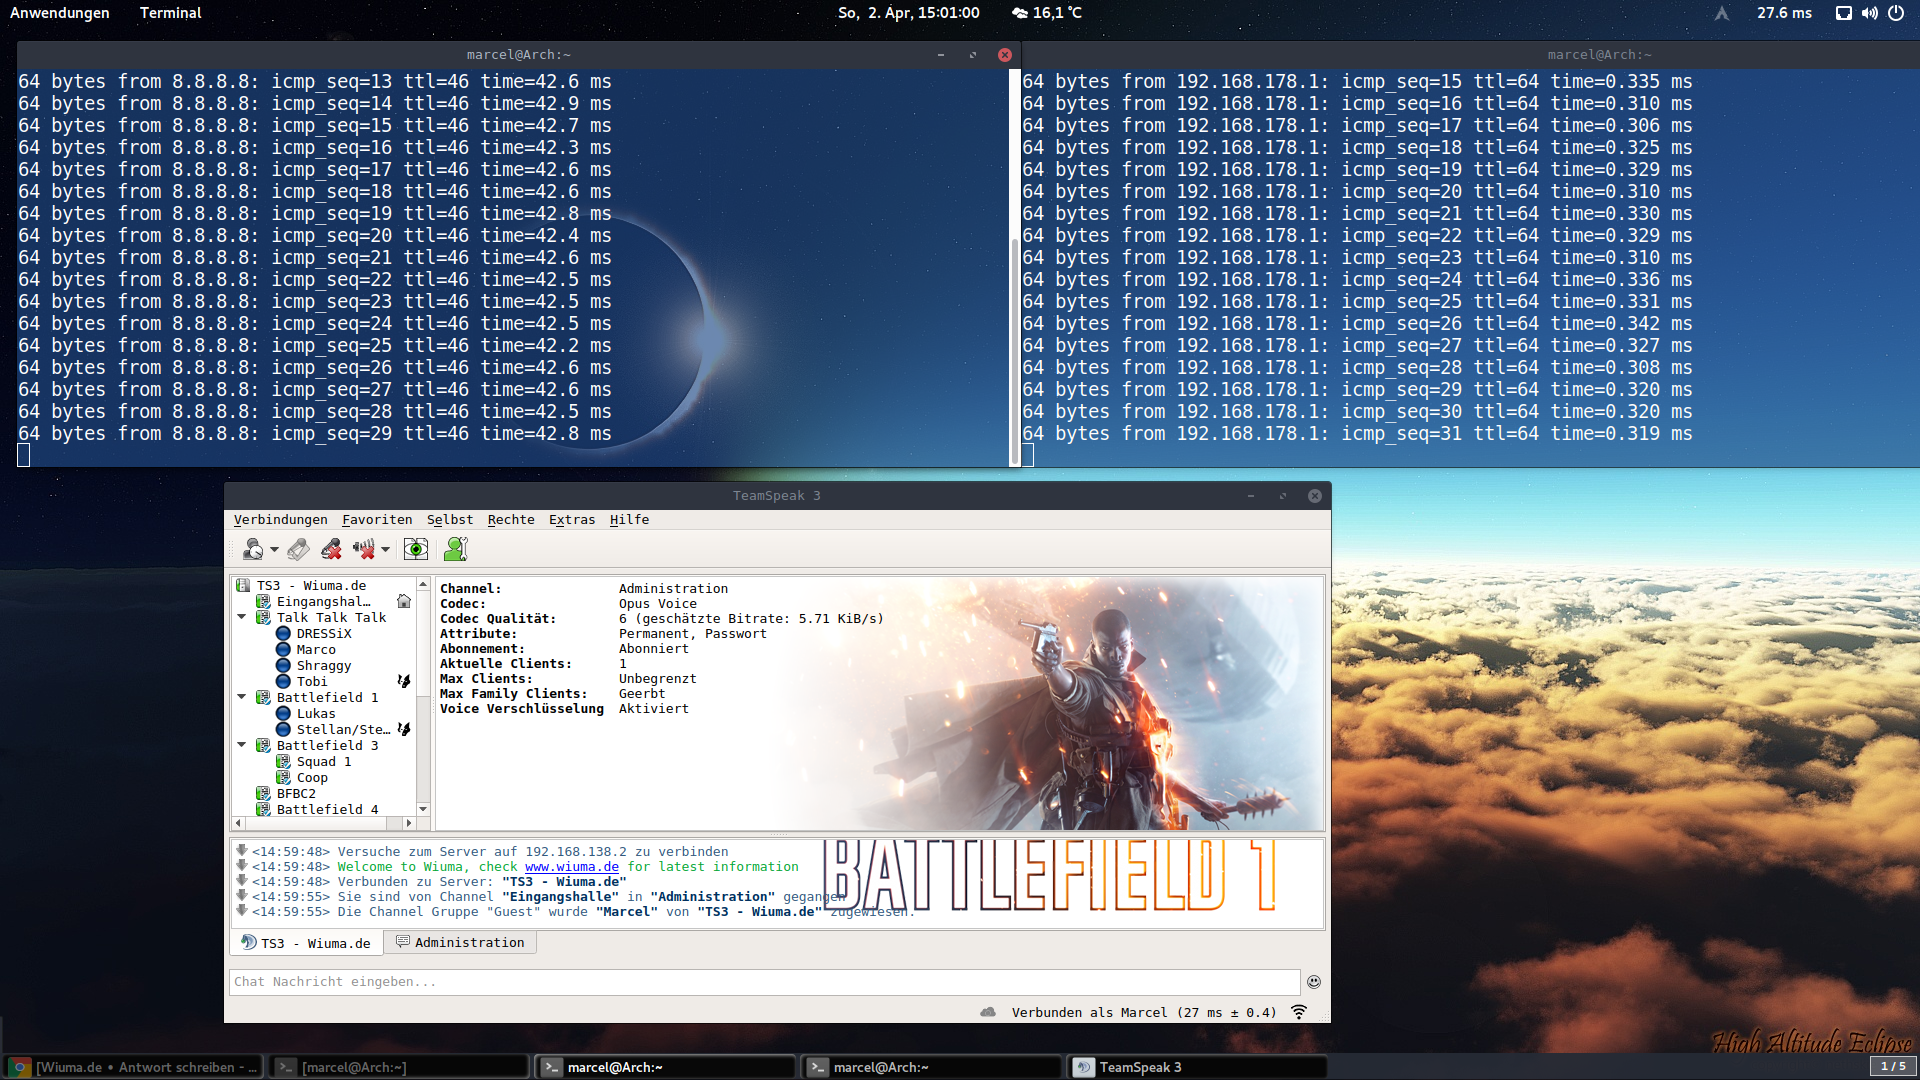Image resolution: width=1920 pixels, height=1080 pixels.
Task: Open dropdown arrow beside away status icon
Action: click(x=274, y=549)
